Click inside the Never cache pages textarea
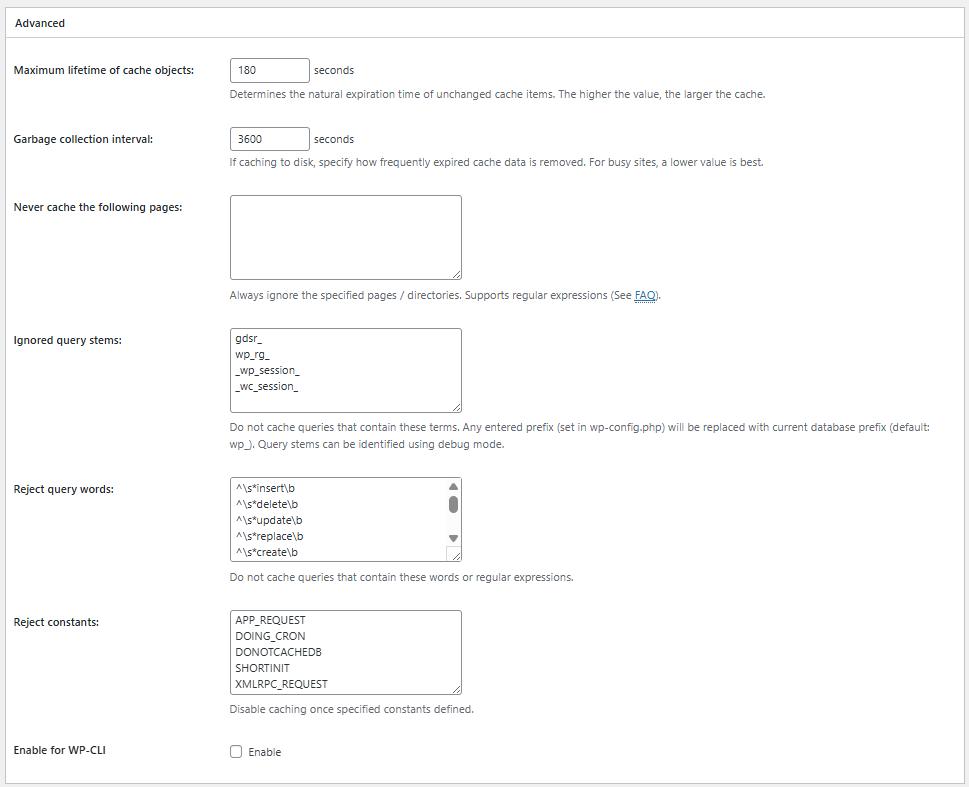Image resolution: width=969 pixels, height=787 pixels. click(x=345, y=237)
